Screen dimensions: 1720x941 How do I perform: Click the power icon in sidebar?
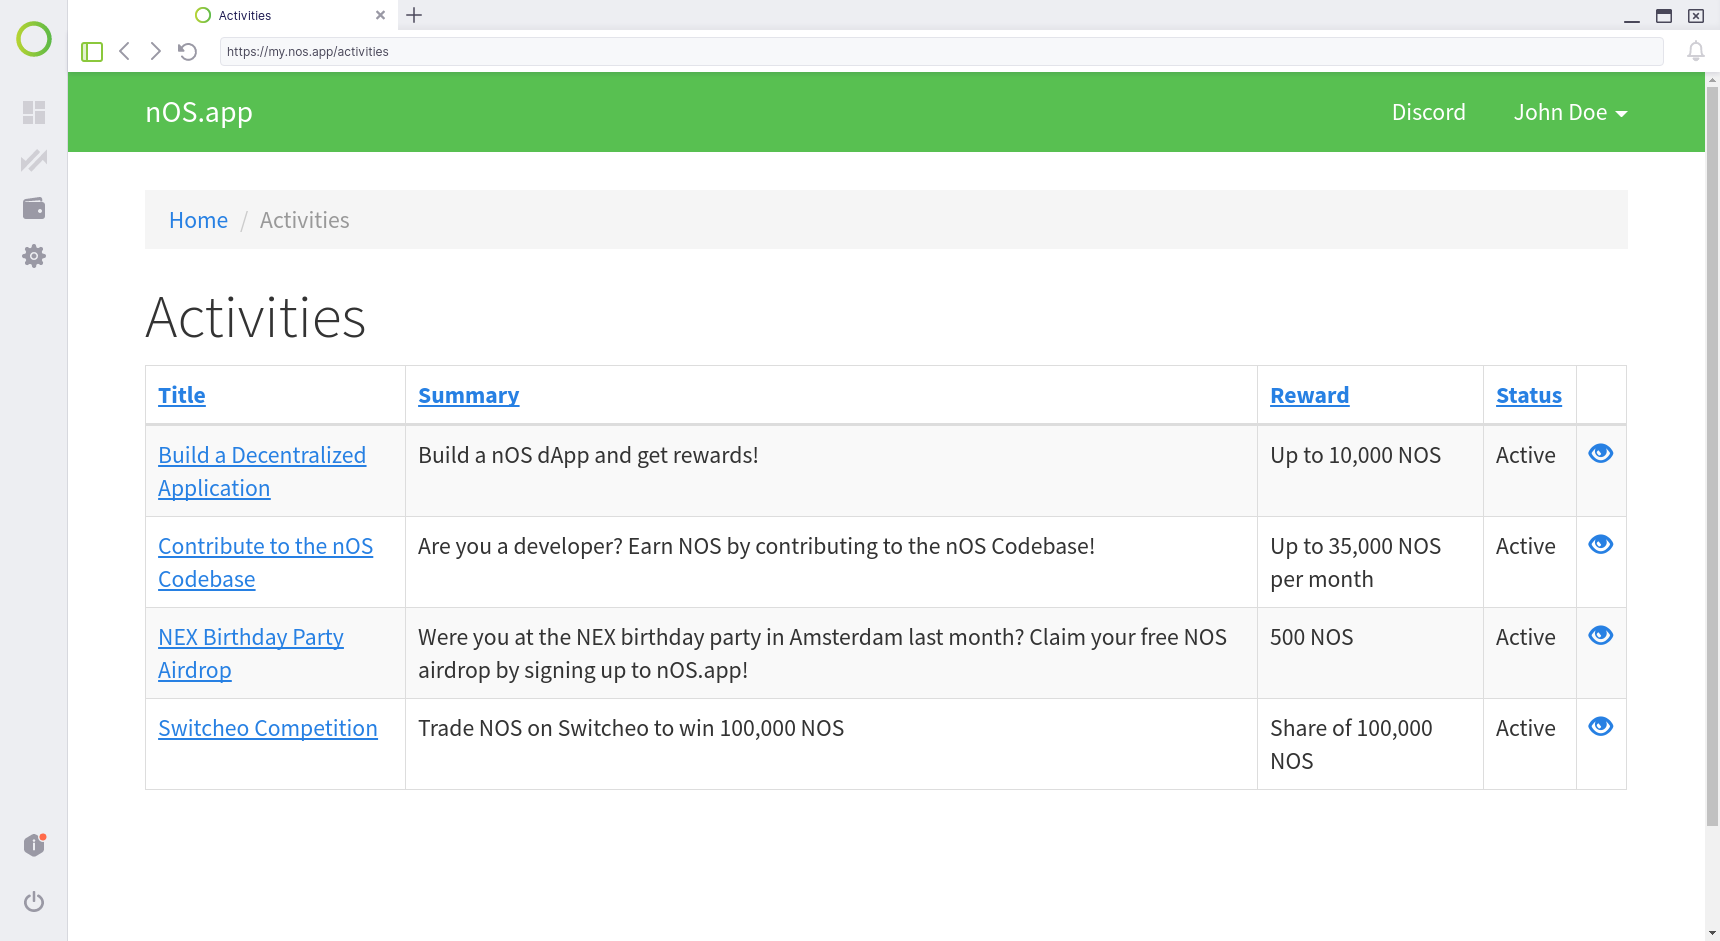pyautogui.click(x=34, y=902)
